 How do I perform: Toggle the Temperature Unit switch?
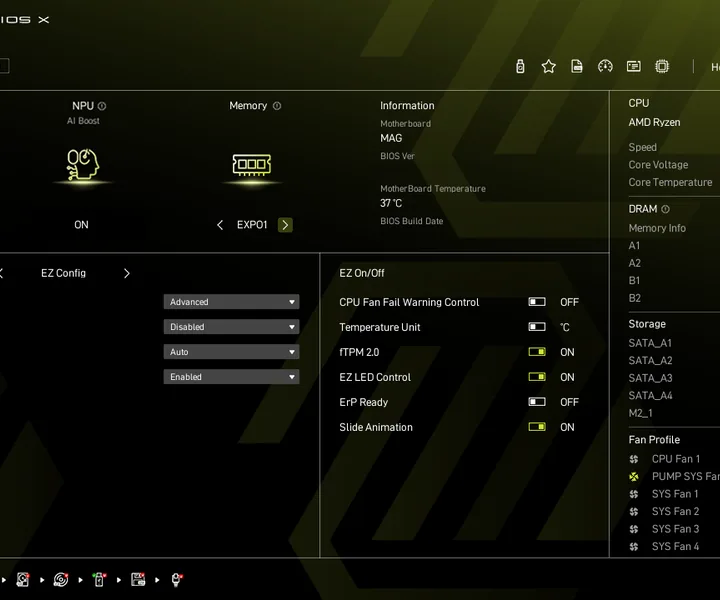pyautogui.click(x=537, y=327)
